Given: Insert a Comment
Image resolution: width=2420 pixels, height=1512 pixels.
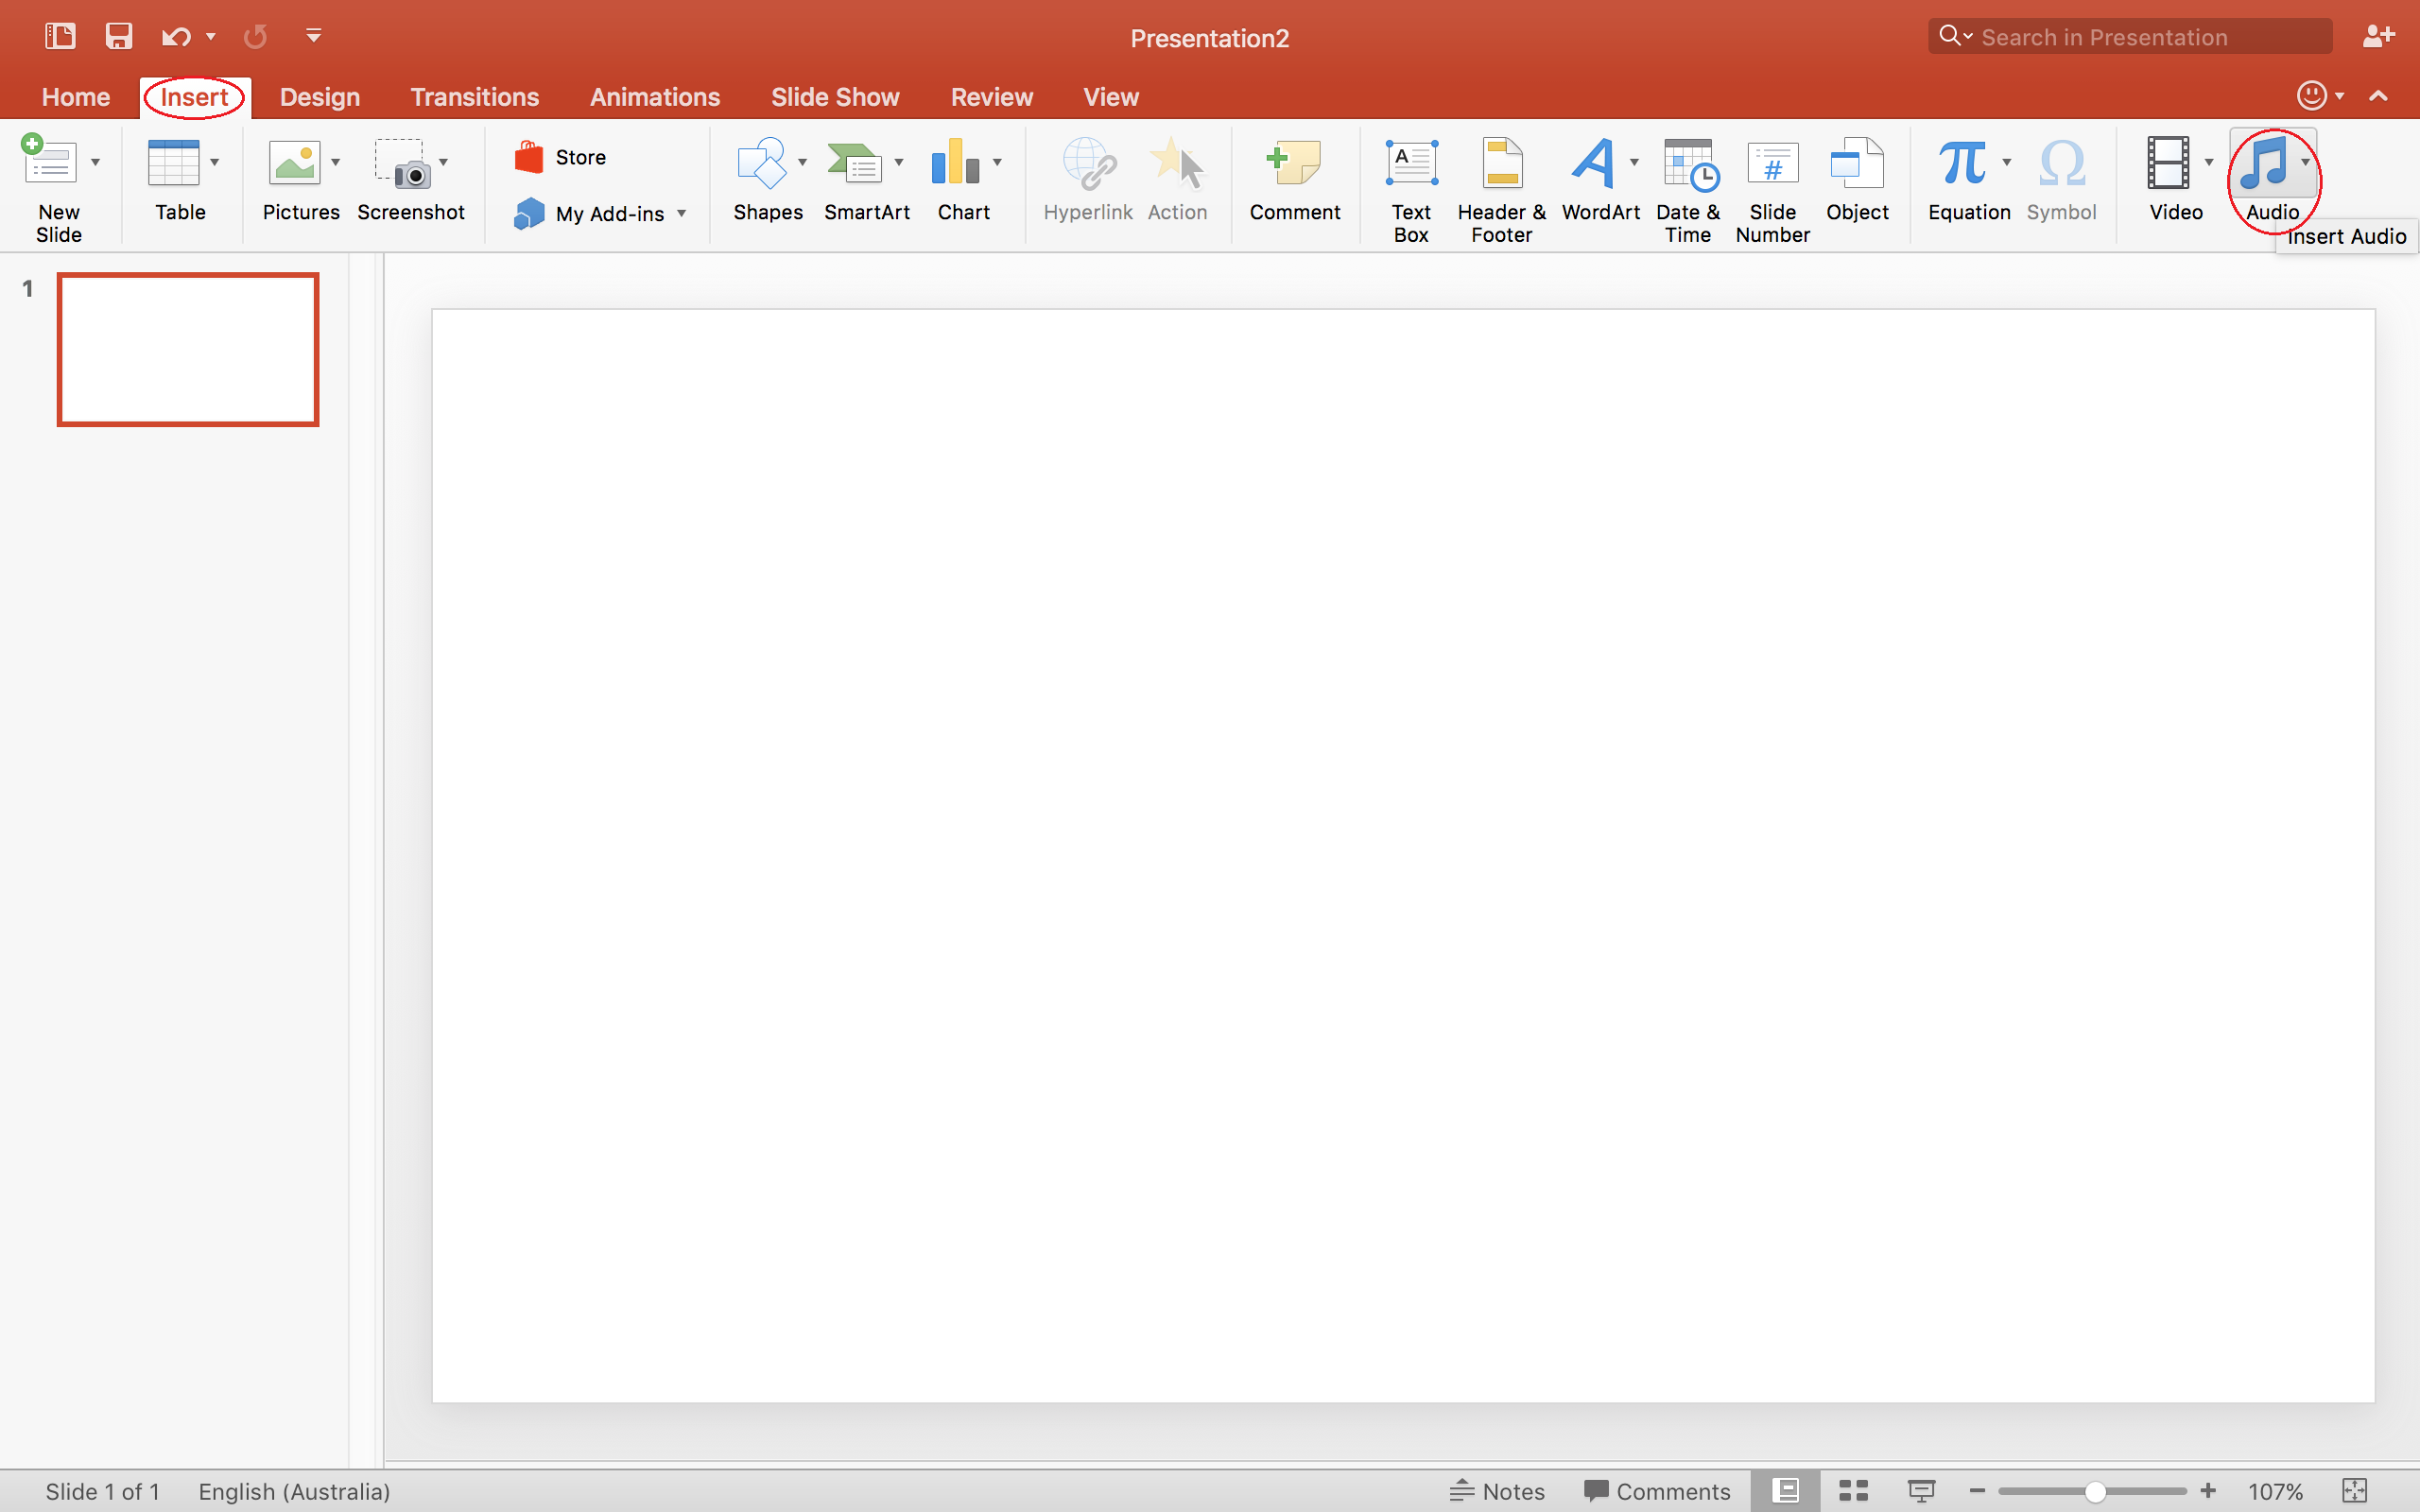Looking at the screenshot, I should pyautogui.click(x=1294, y=180).
